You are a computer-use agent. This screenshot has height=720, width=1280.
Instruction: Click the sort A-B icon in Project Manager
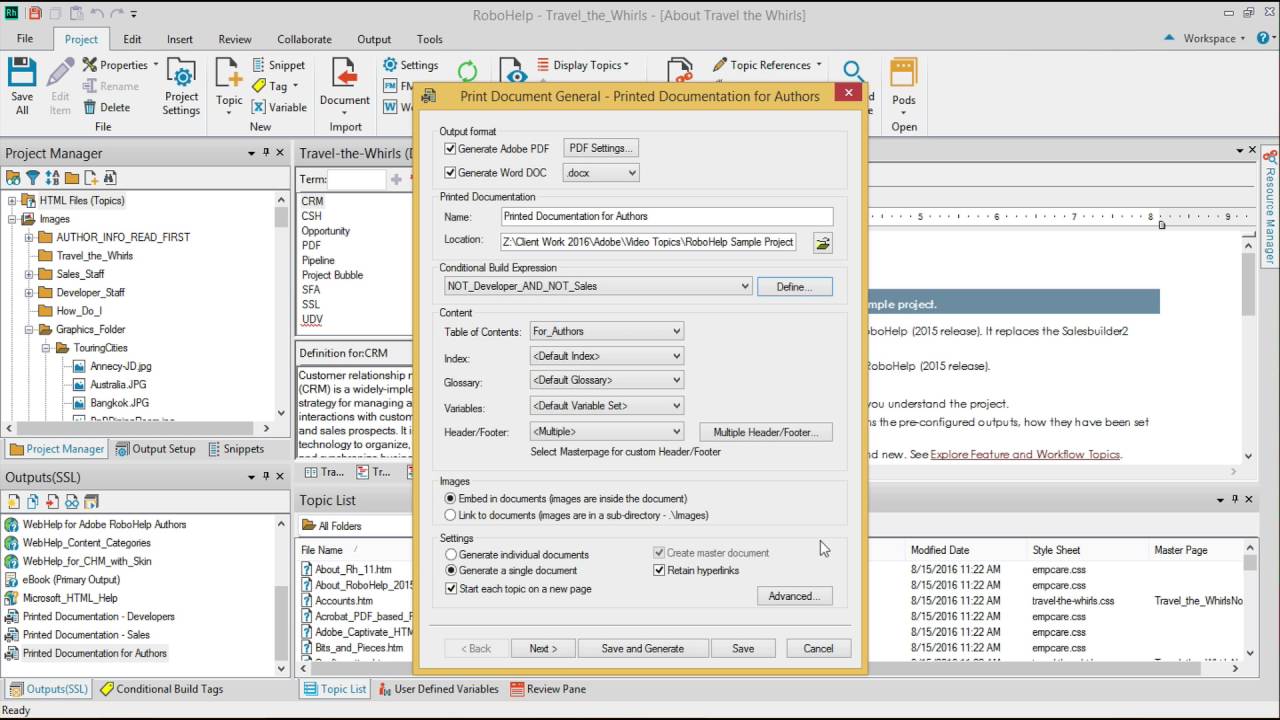(x=52, y=178)
